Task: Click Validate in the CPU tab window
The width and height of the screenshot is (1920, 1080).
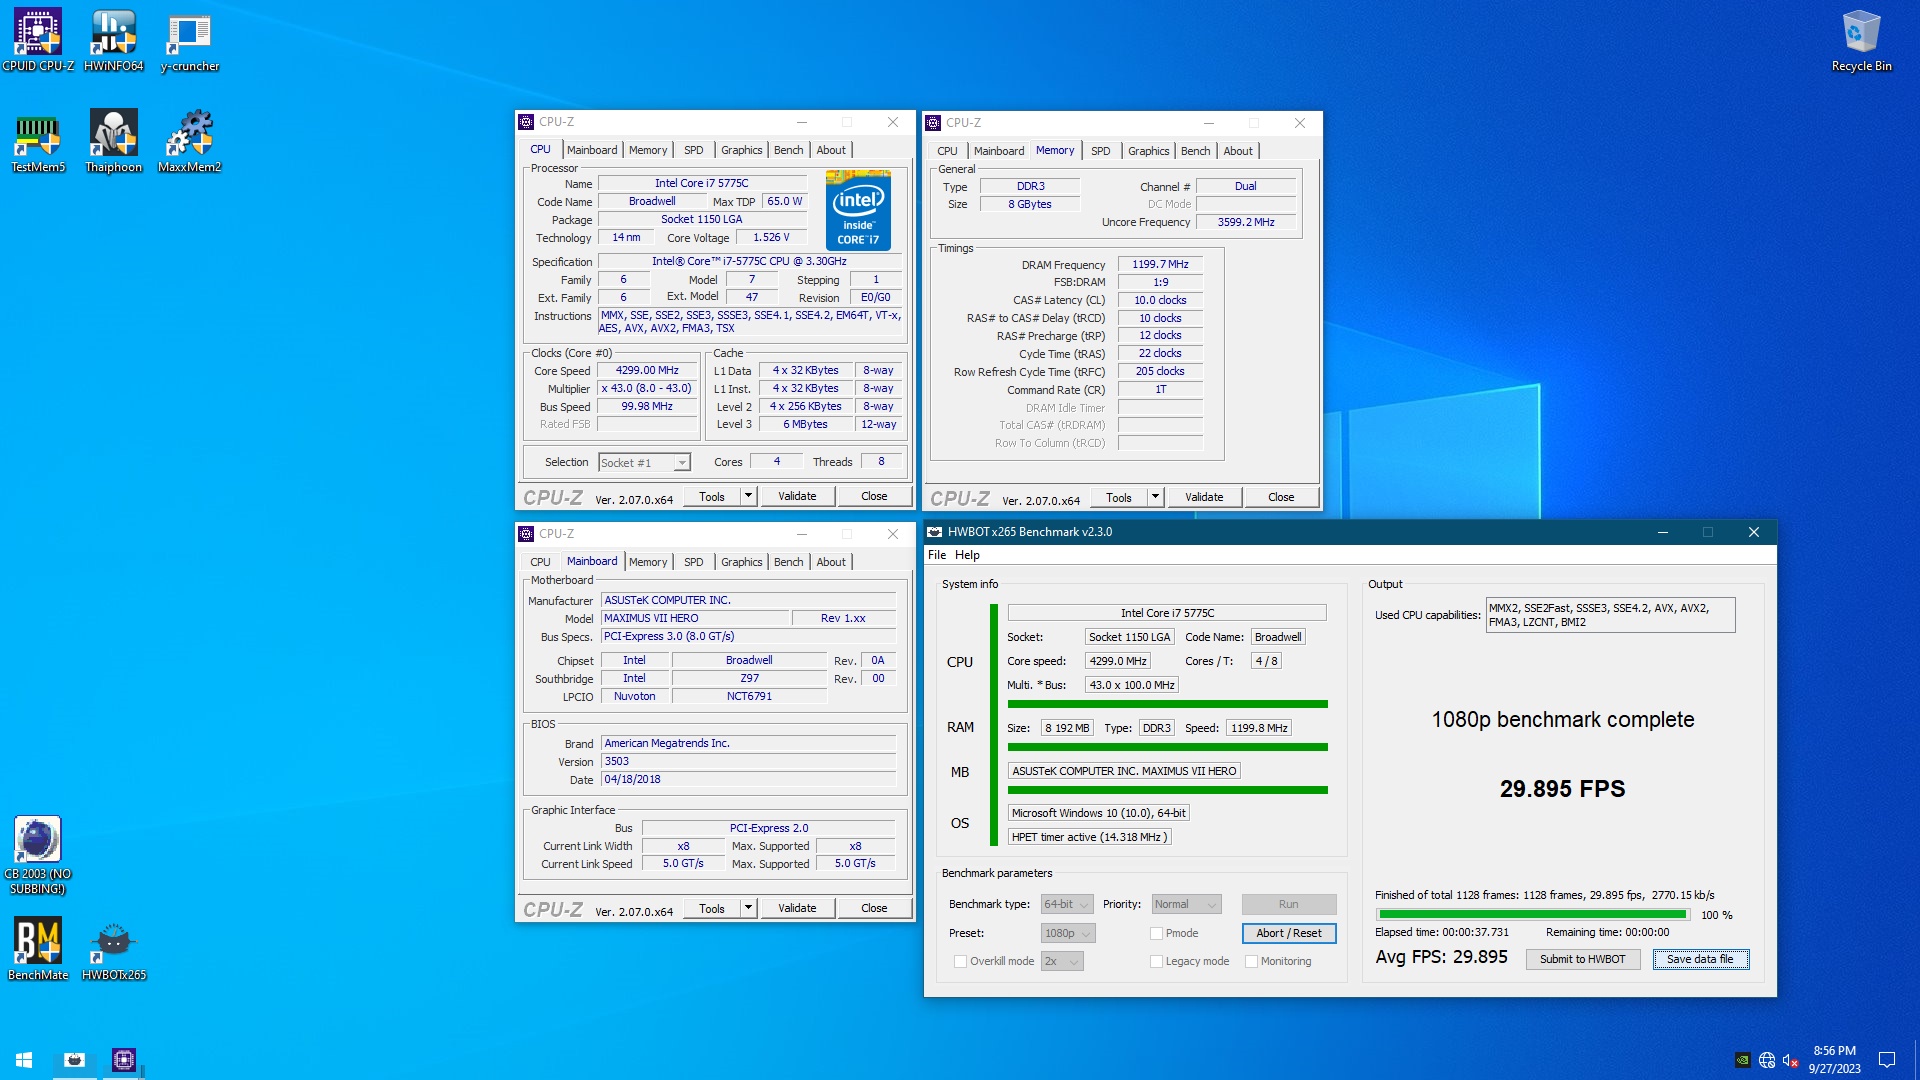Action: coord(797,496)
